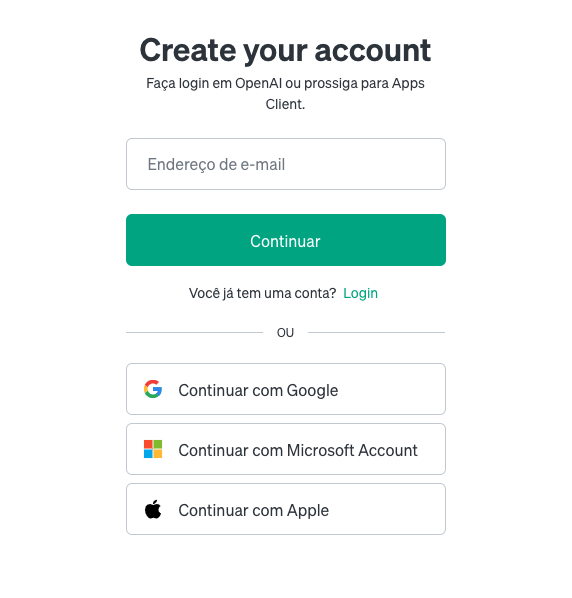572x598 pixels.
Task: Click the Endereço de e-mail placeholder text
Action: pos(216,165)
